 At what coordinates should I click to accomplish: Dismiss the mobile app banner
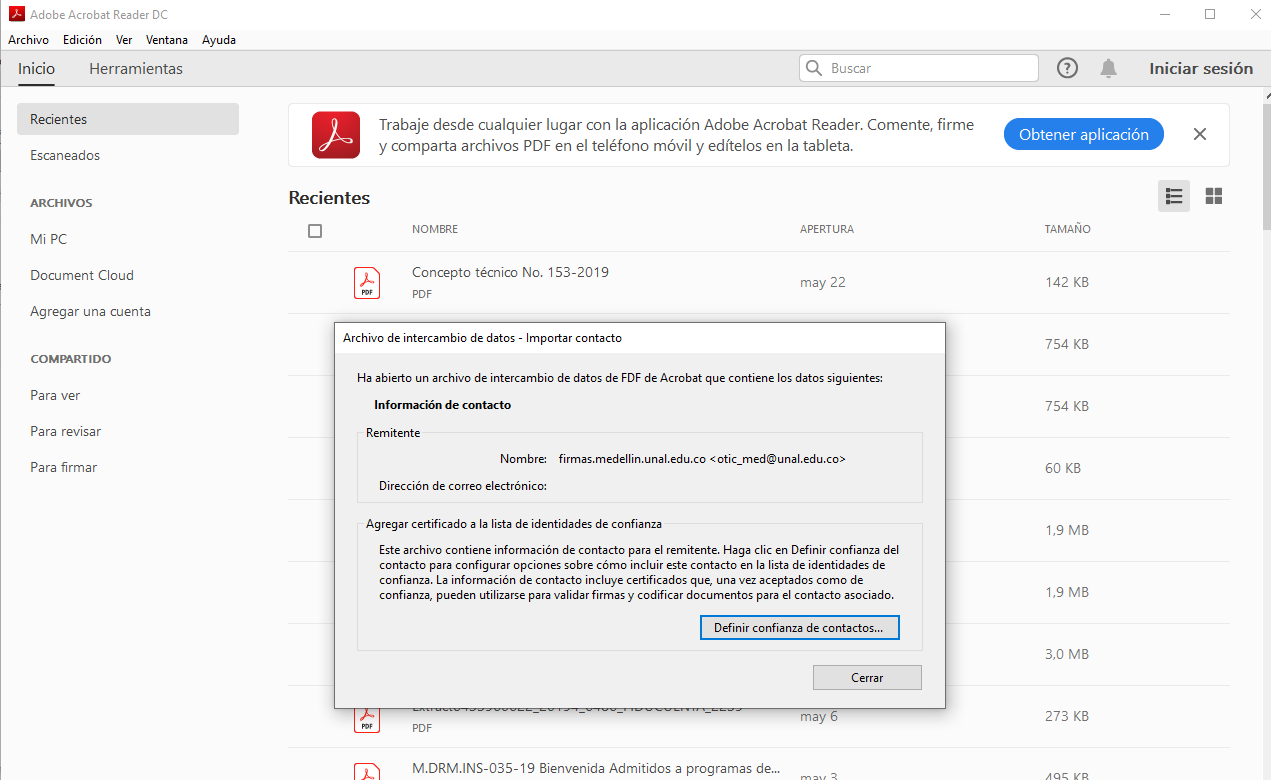click(x=1200, y=134)
